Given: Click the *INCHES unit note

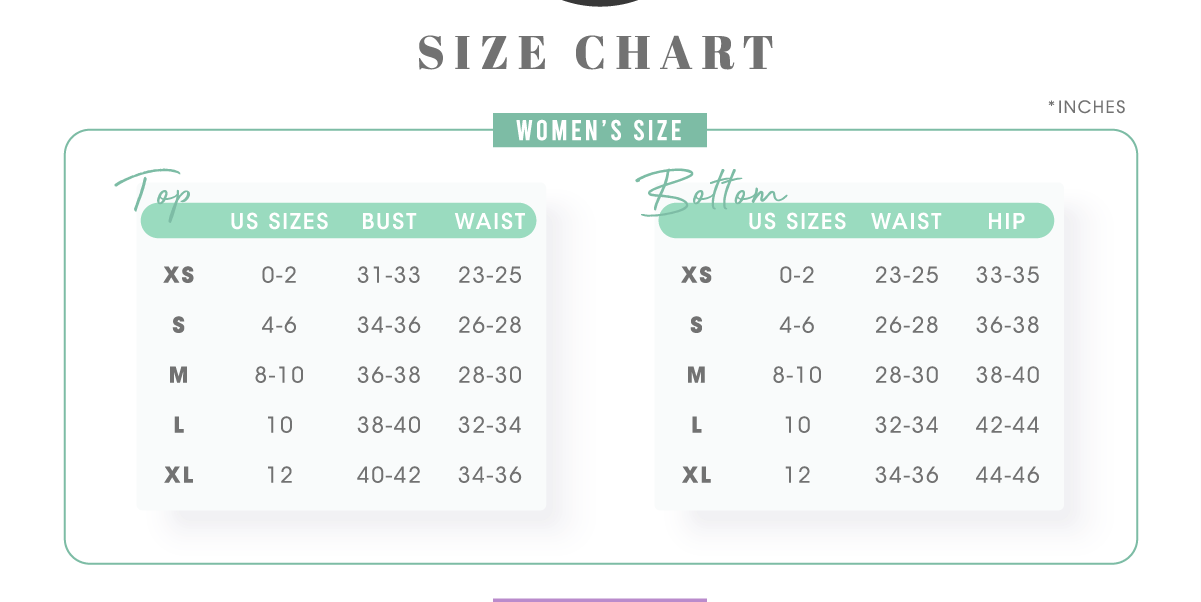Looking at the screenshot, I should point(1086,107).
